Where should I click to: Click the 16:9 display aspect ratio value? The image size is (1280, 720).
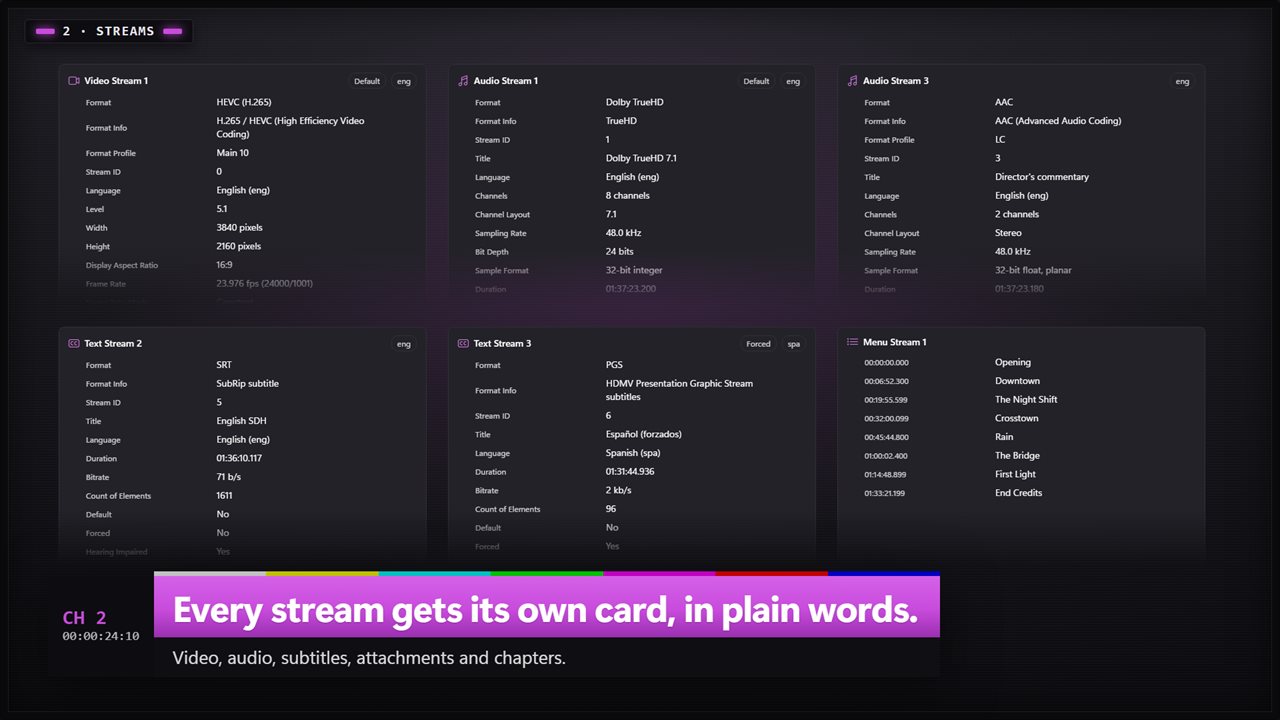click(x=226, y=265)
